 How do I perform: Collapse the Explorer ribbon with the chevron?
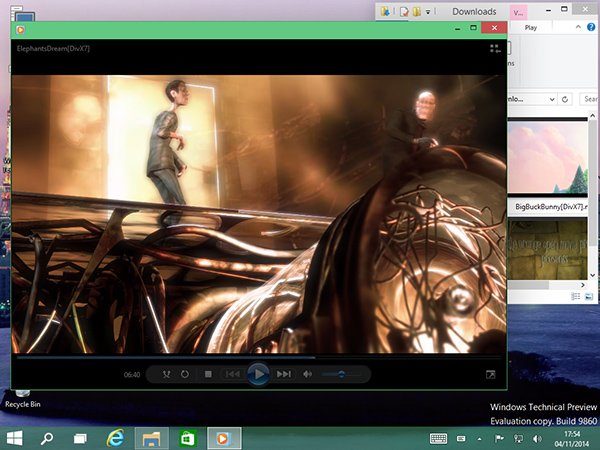click(x=578, y=27)
